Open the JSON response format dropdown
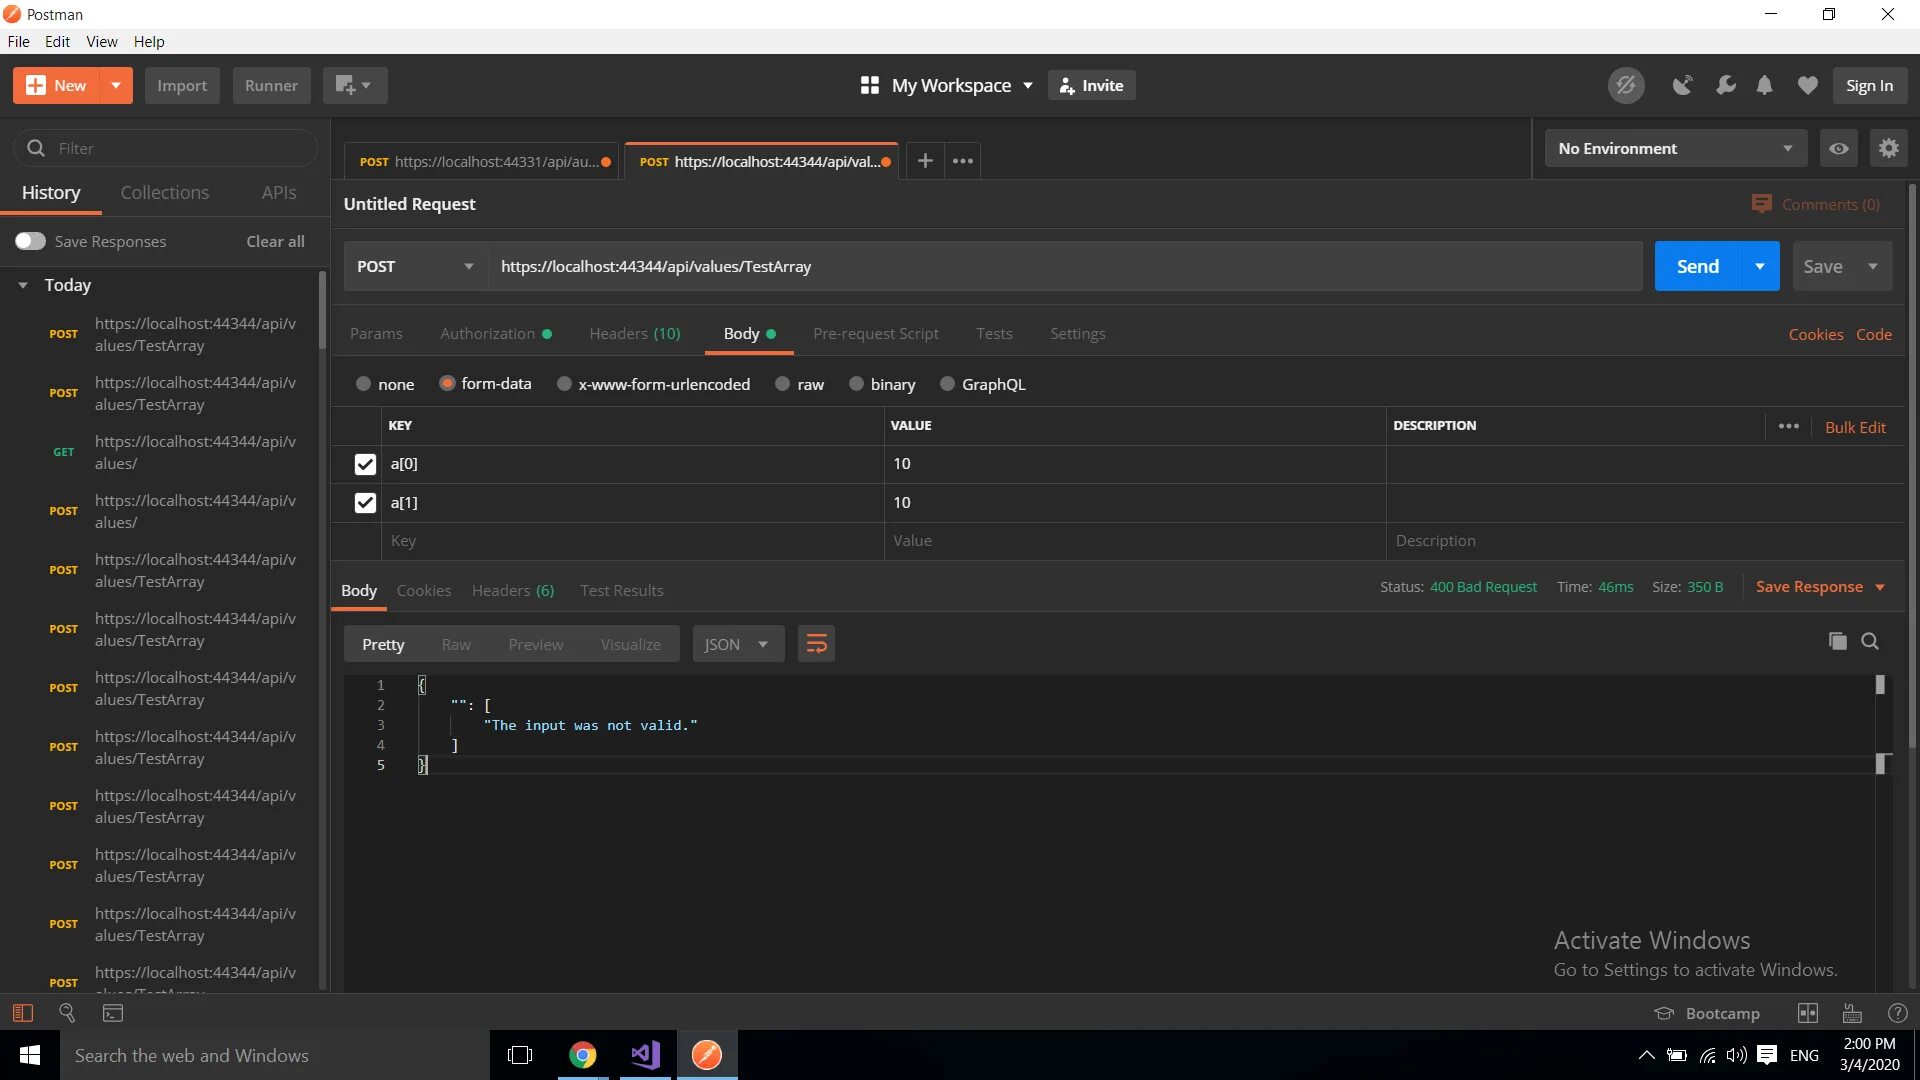The width and height of the screenshot is (1920, 1080). (737, 644)
